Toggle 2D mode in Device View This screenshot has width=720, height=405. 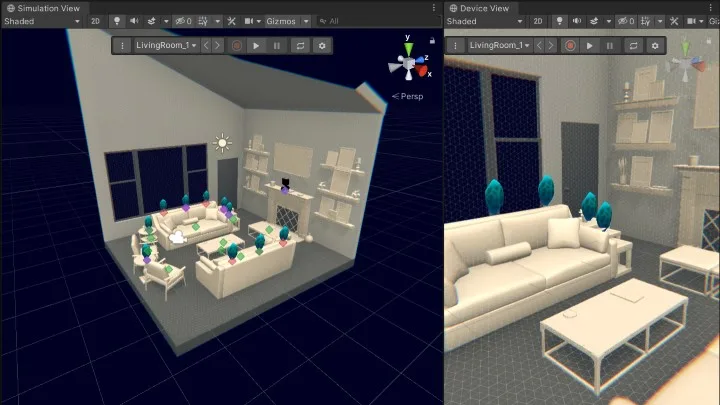[x=538, y=21]
